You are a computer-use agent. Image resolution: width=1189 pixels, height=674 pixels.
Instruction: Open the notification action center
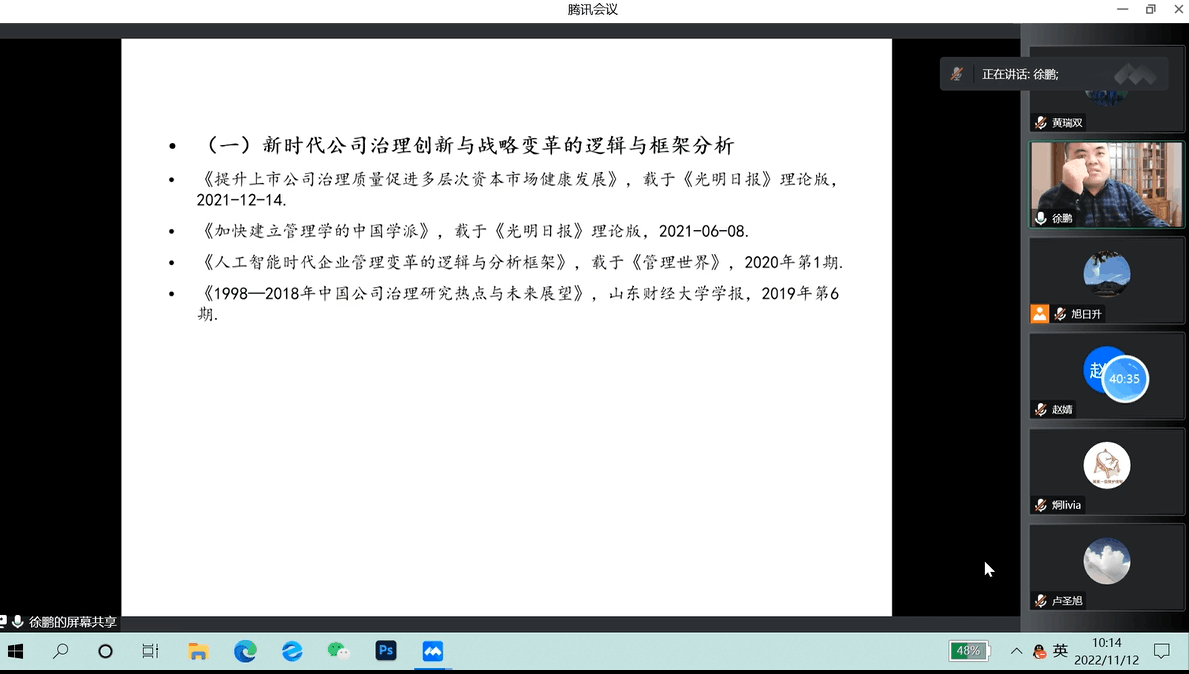[x=1162, y=651]
